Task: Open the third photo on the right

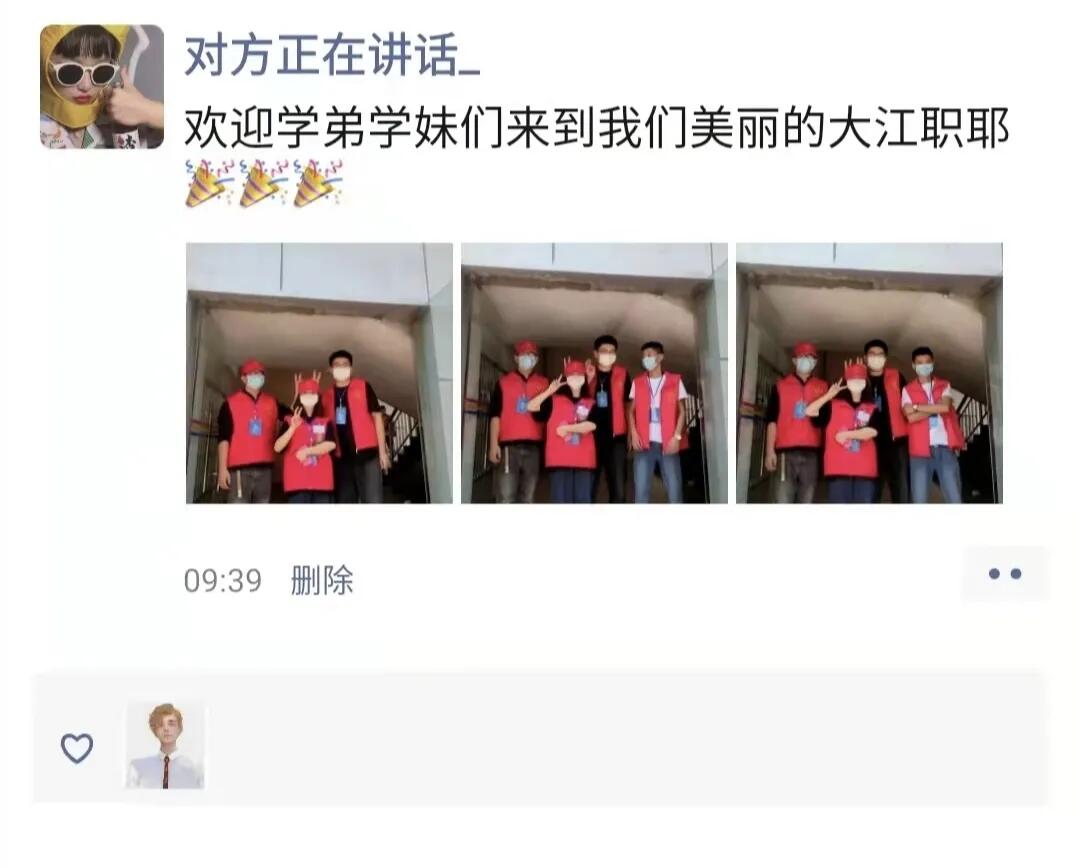Action: click(869, 373)
